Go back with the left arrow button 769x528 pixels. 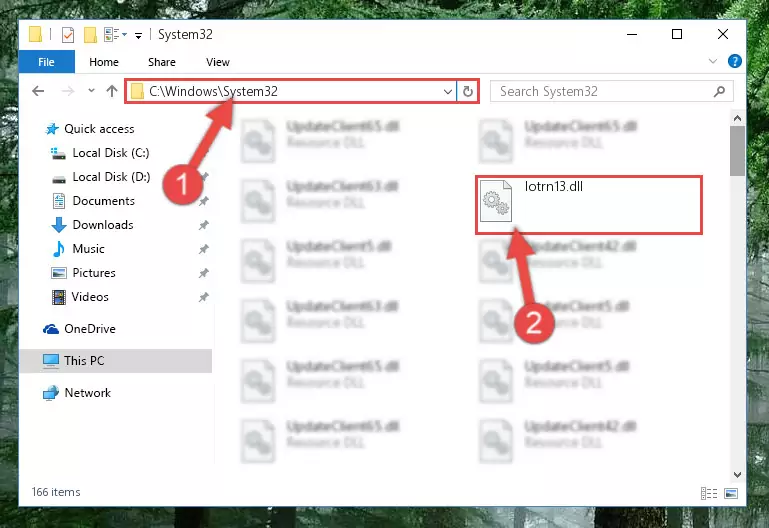[x=38, y=91]
